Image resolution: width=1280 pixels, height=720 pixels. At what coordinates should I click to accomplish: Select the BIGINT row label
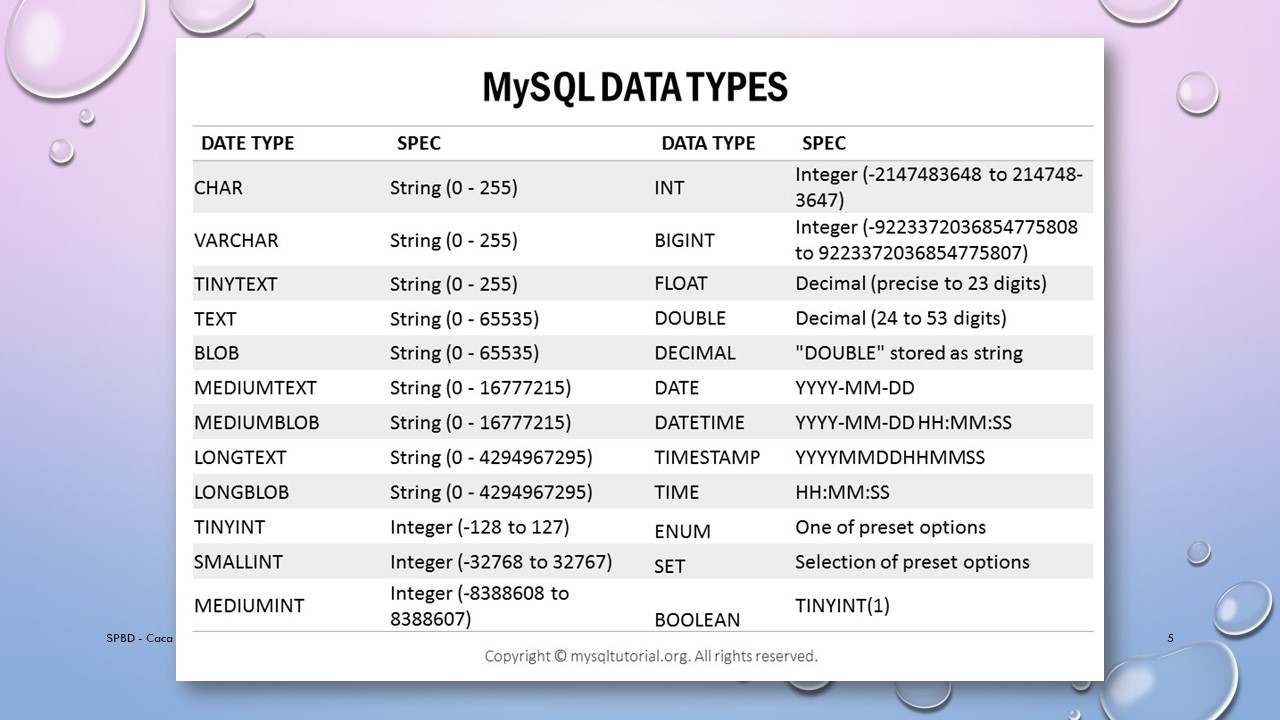click(x=685, y=241)
